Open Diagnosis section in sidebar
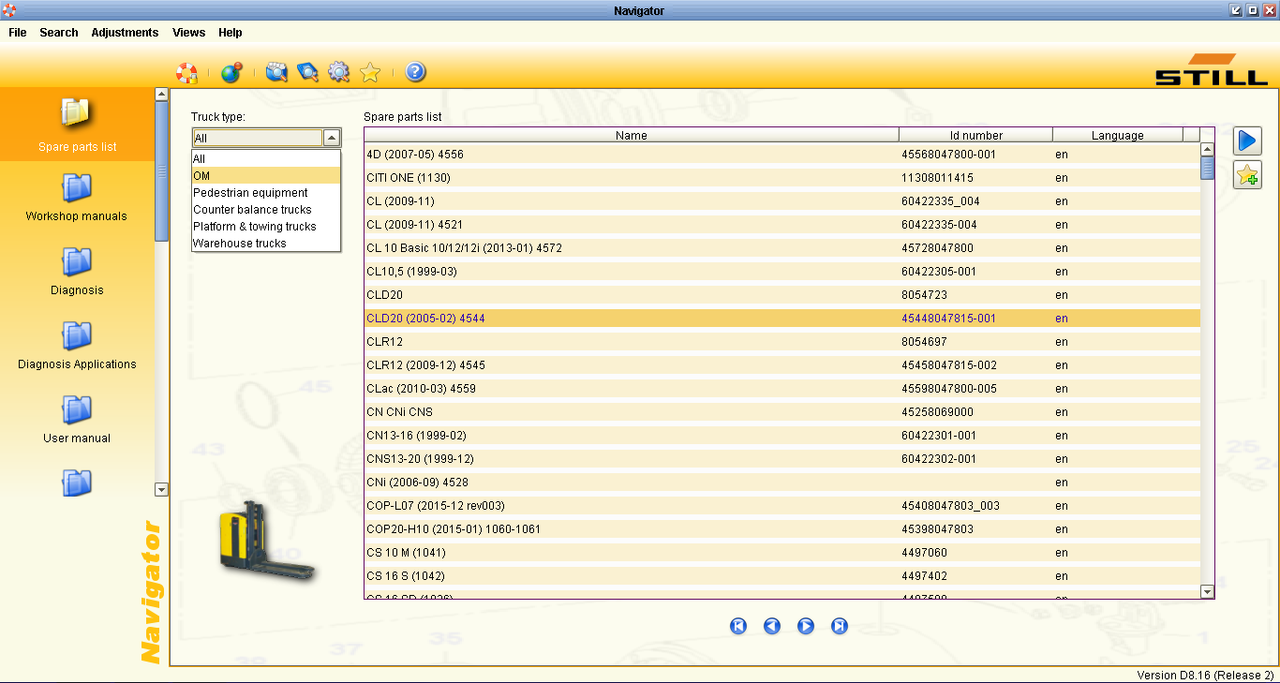1280x683 pixels. [77, 271]
